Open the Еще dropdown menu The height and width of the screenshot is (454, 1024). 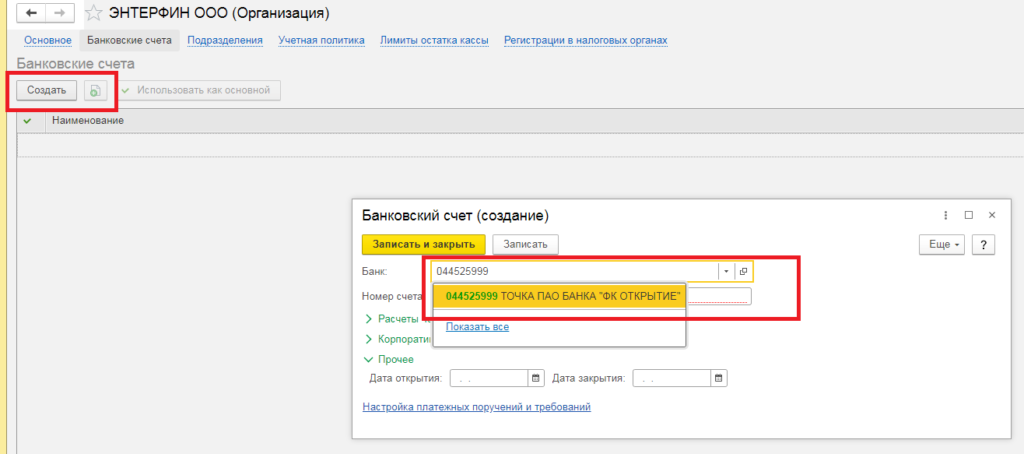point(942,245)
